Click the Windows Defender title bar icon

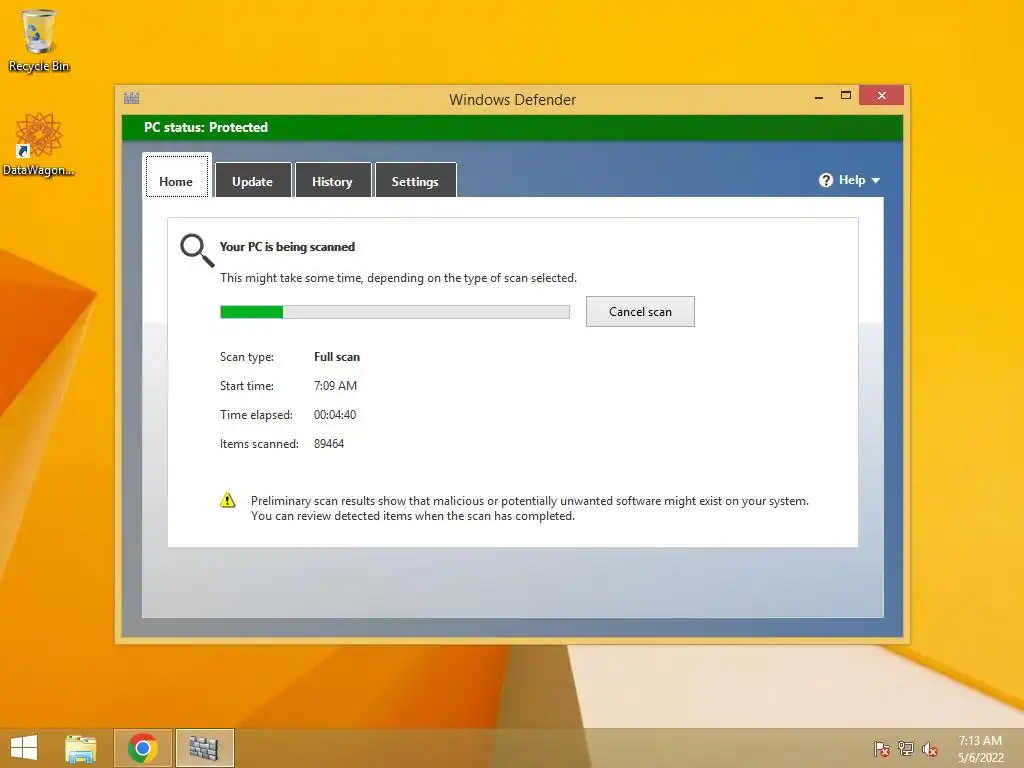pos(131,99)
